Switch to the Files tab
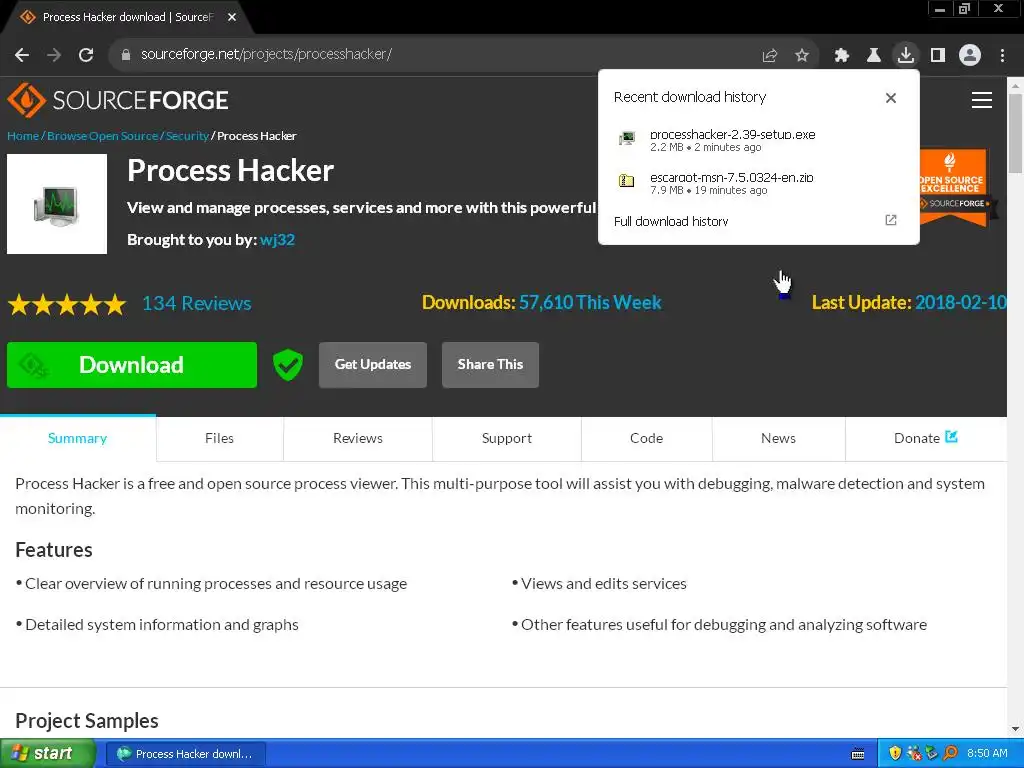This screenshot has height=768, width=1024. click(x=219, y=438)
